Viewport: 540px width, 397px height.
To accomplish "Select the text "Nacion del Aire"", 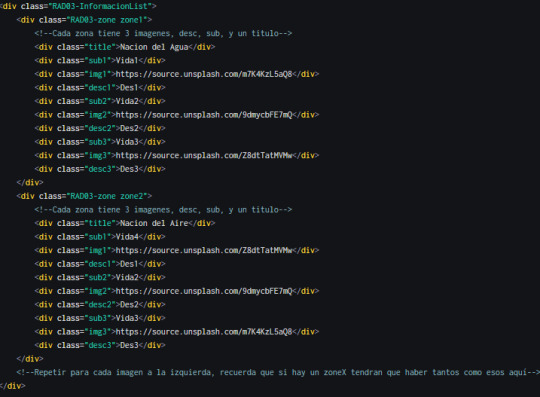I will tap(154, 223).
